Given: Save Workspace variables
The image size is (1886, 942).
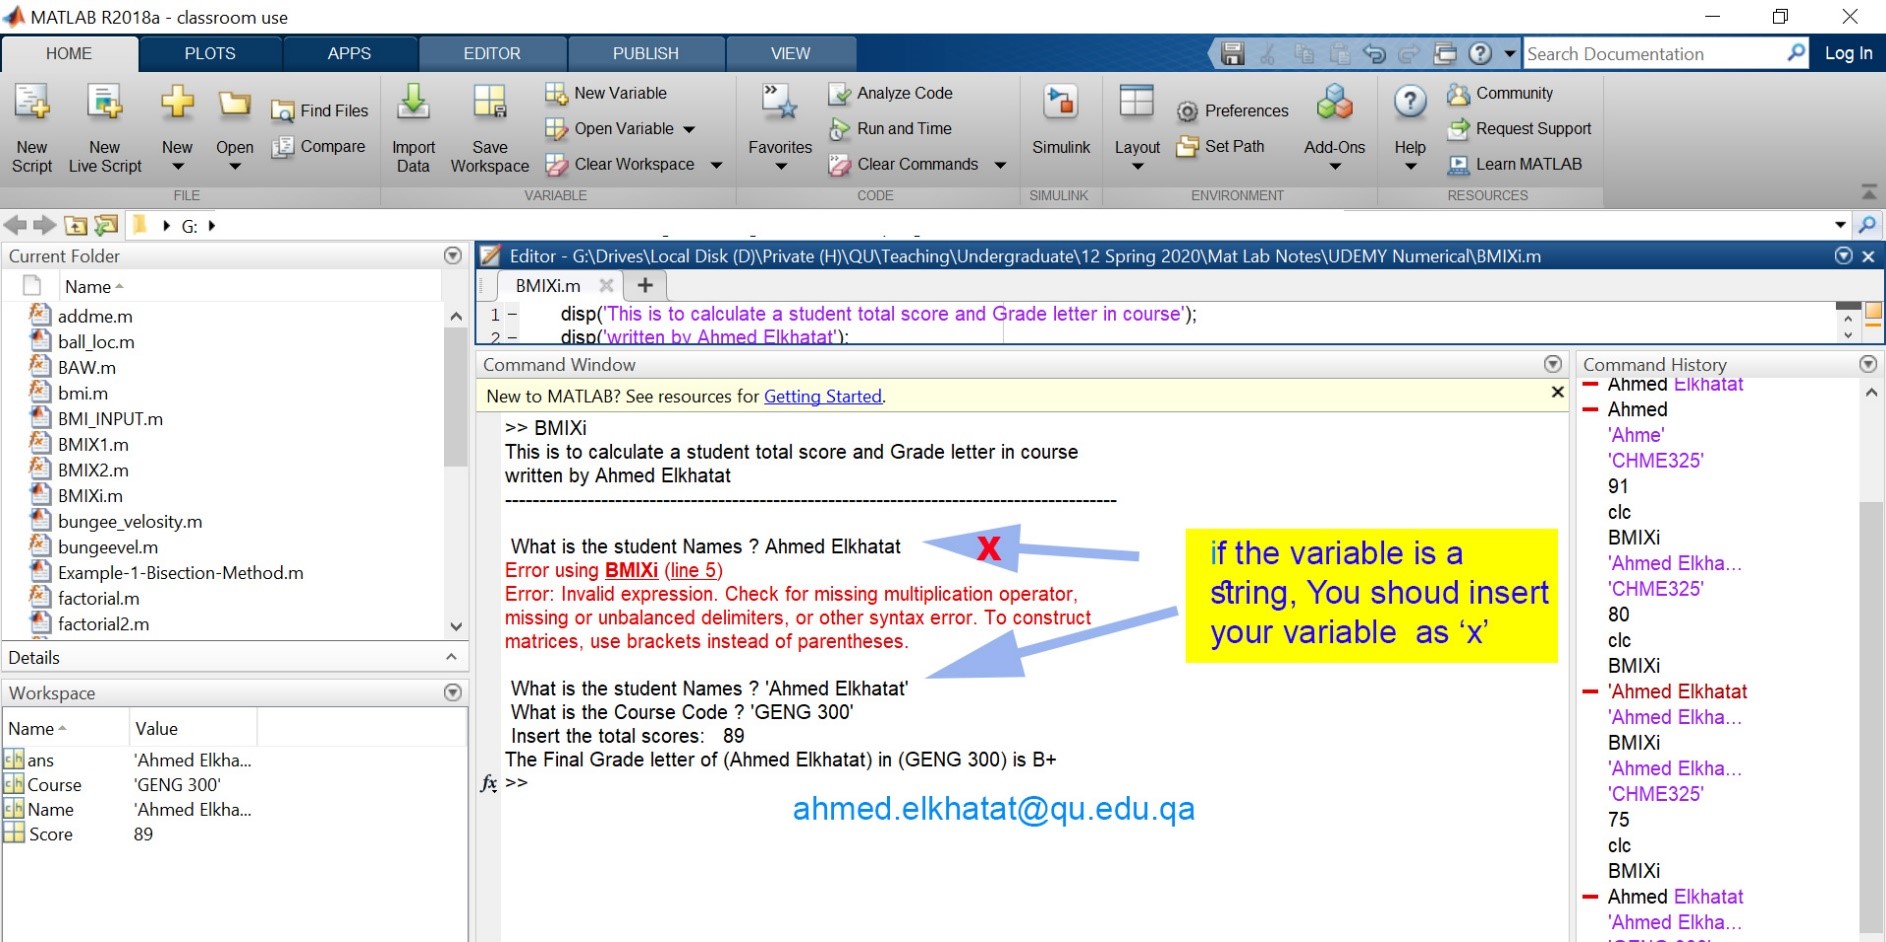Looking at the screenshot, I should (x=490, y=129).
